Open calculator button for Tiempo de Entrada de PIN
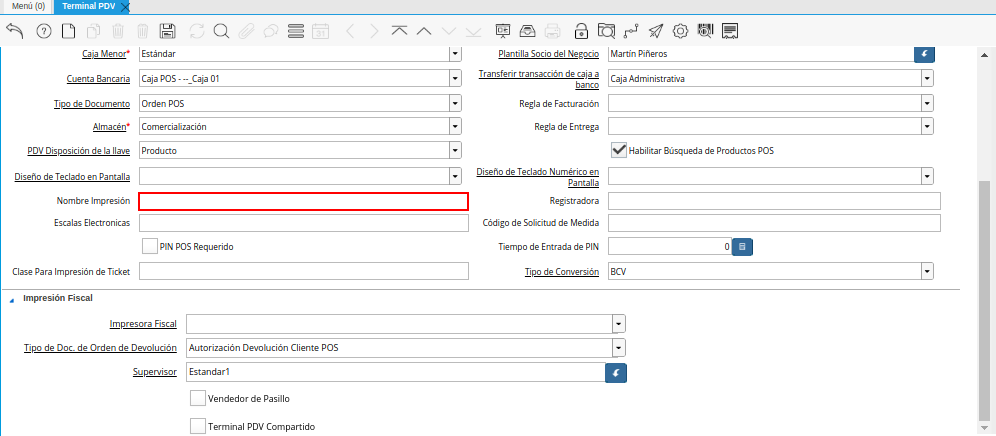Image resolution: width=996 pixels, height=436 pixels. 743,247
